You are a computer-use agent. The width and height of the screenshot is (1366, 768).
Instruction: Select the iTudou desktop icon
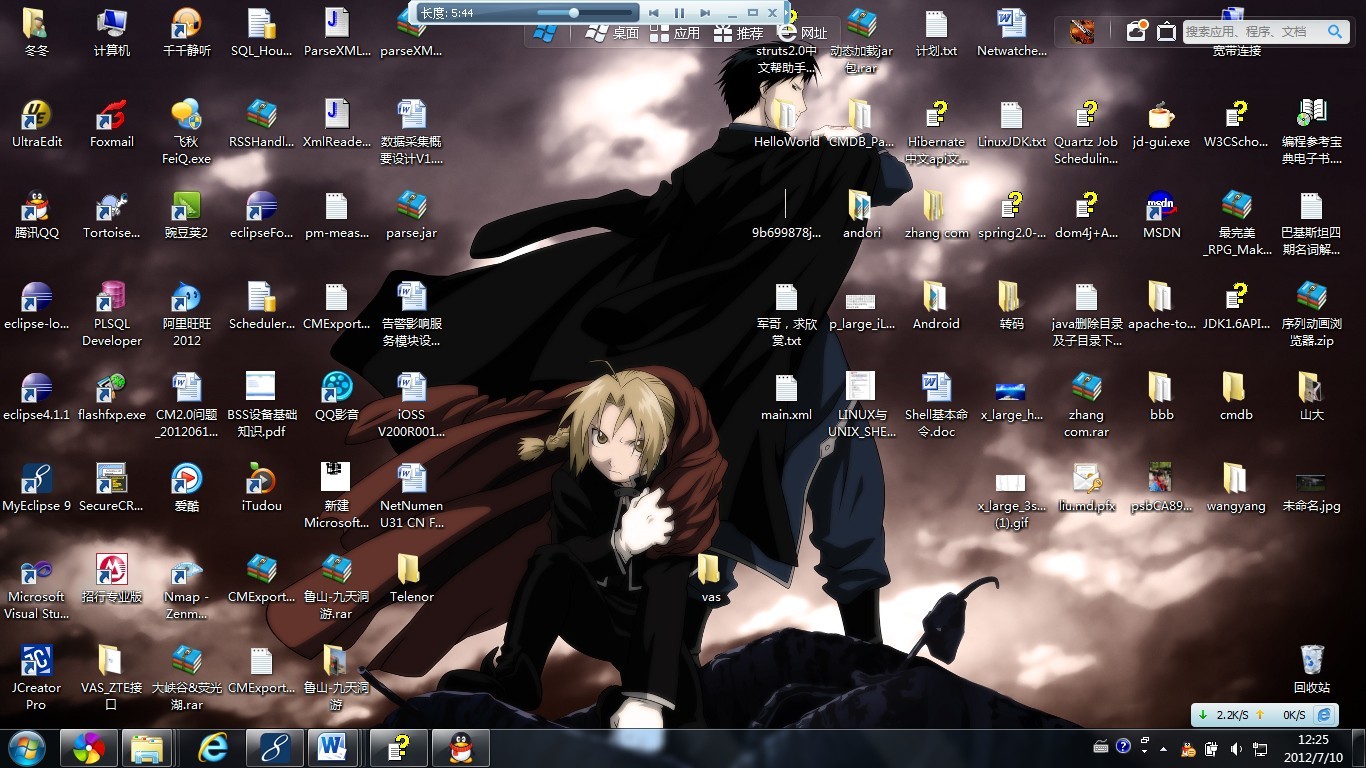point(262,488)
